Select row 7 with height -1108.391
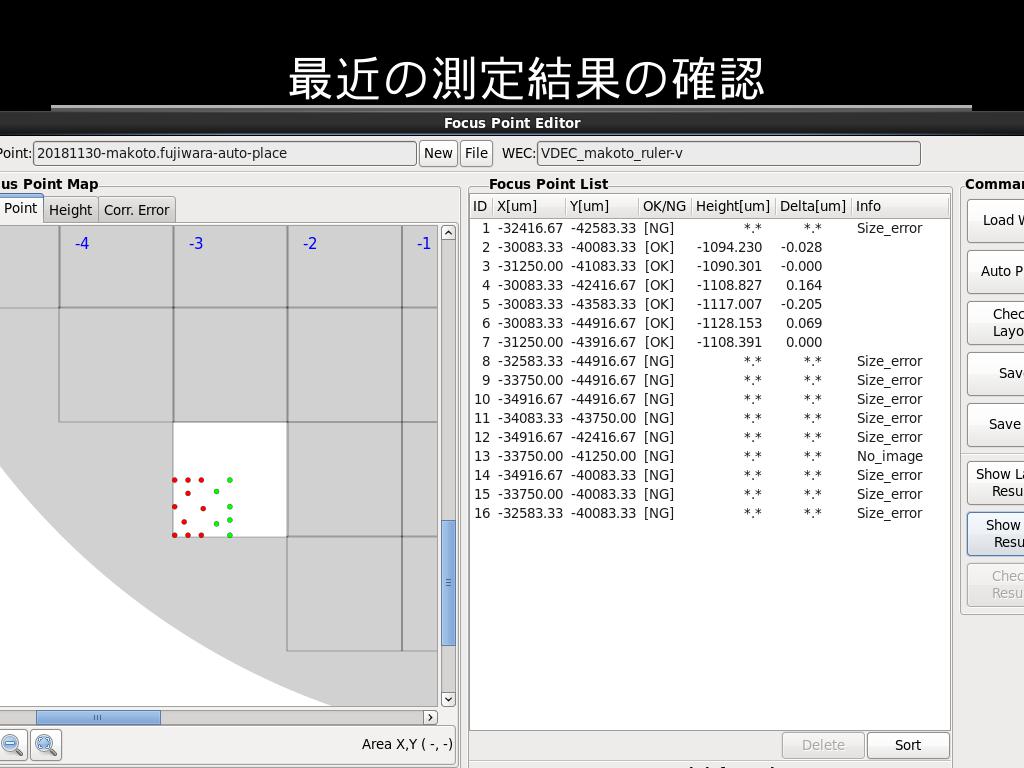1024x768 pixels. click(x=709, y=342)
